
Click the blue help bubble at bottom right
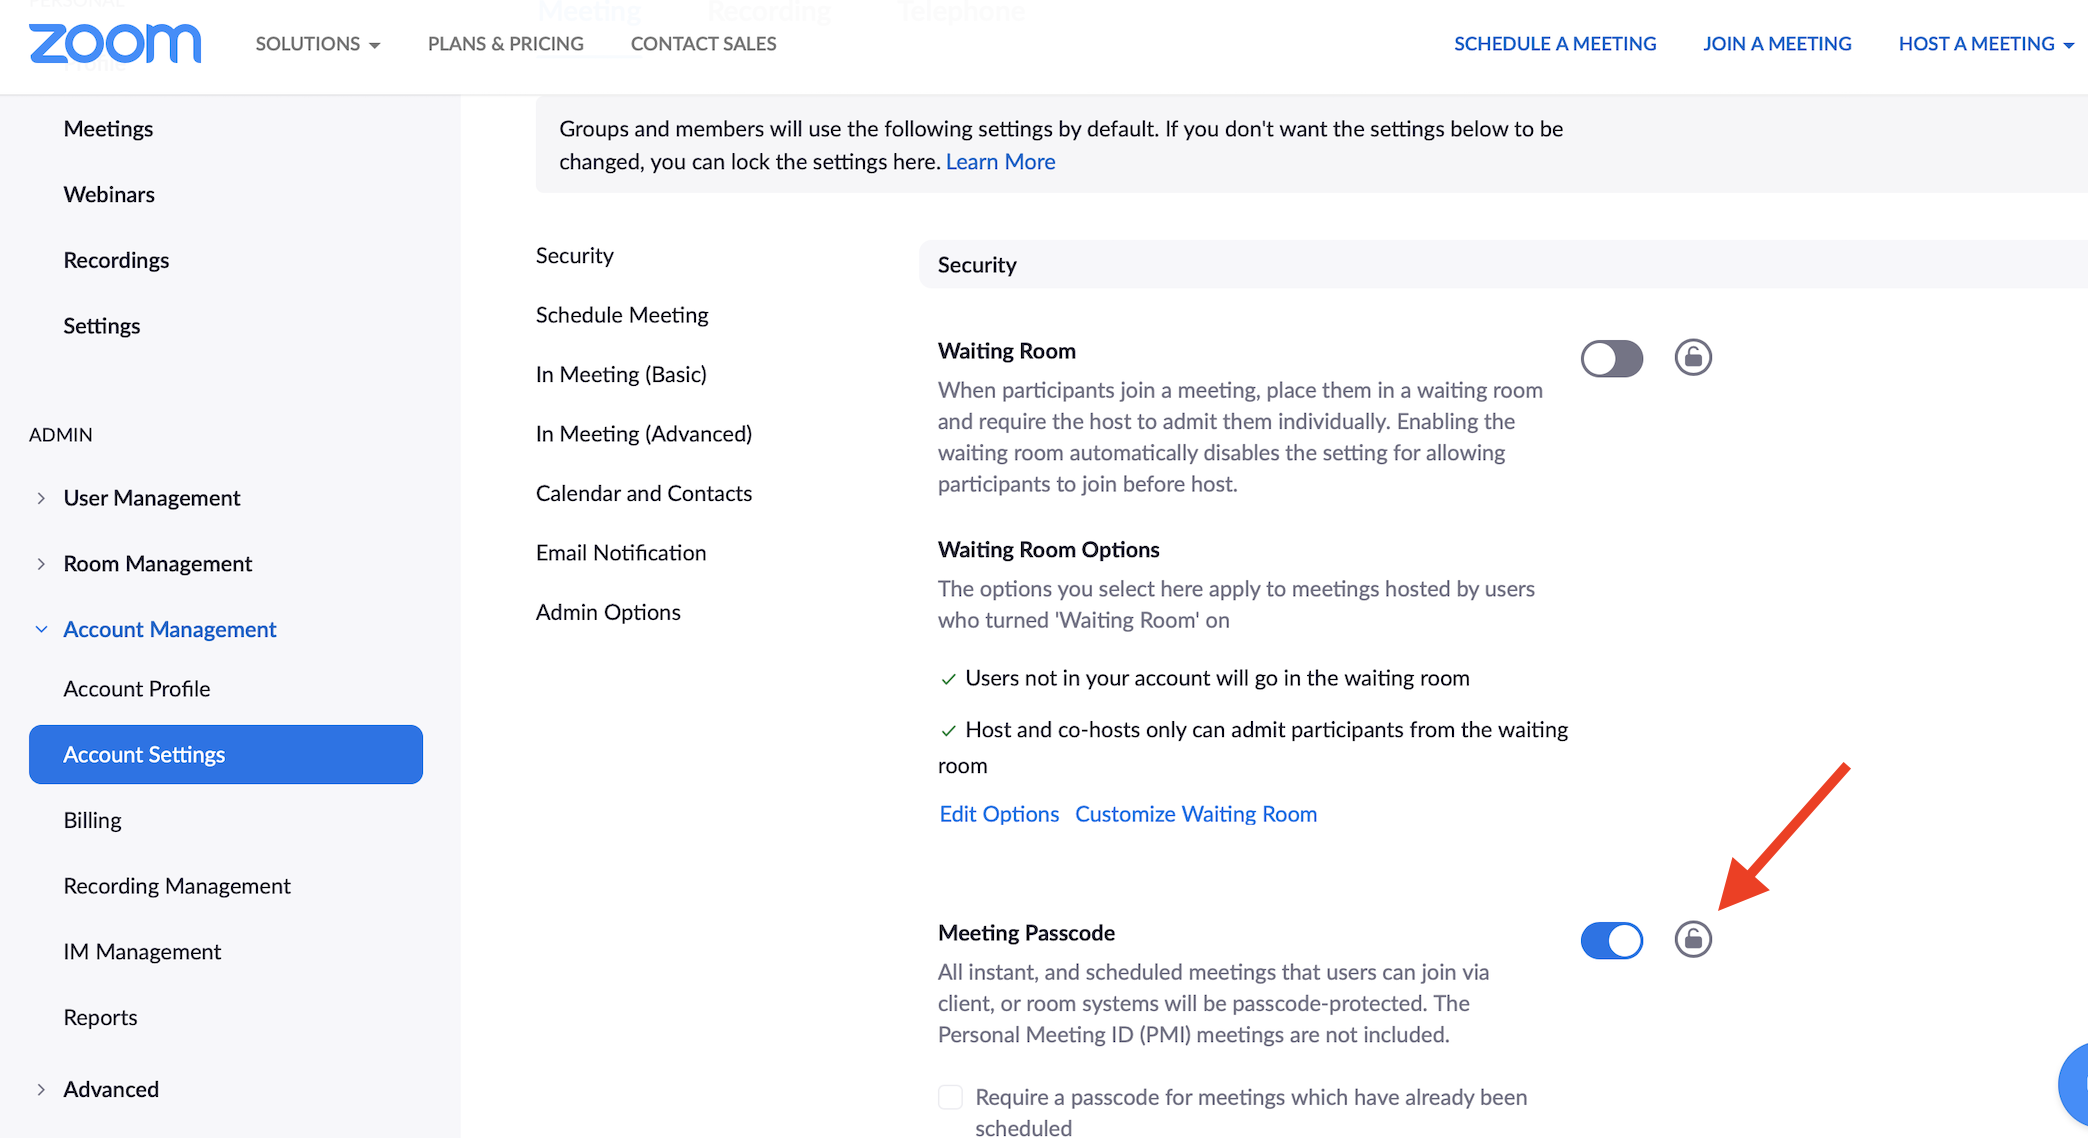click(x=2074, y=1085)
